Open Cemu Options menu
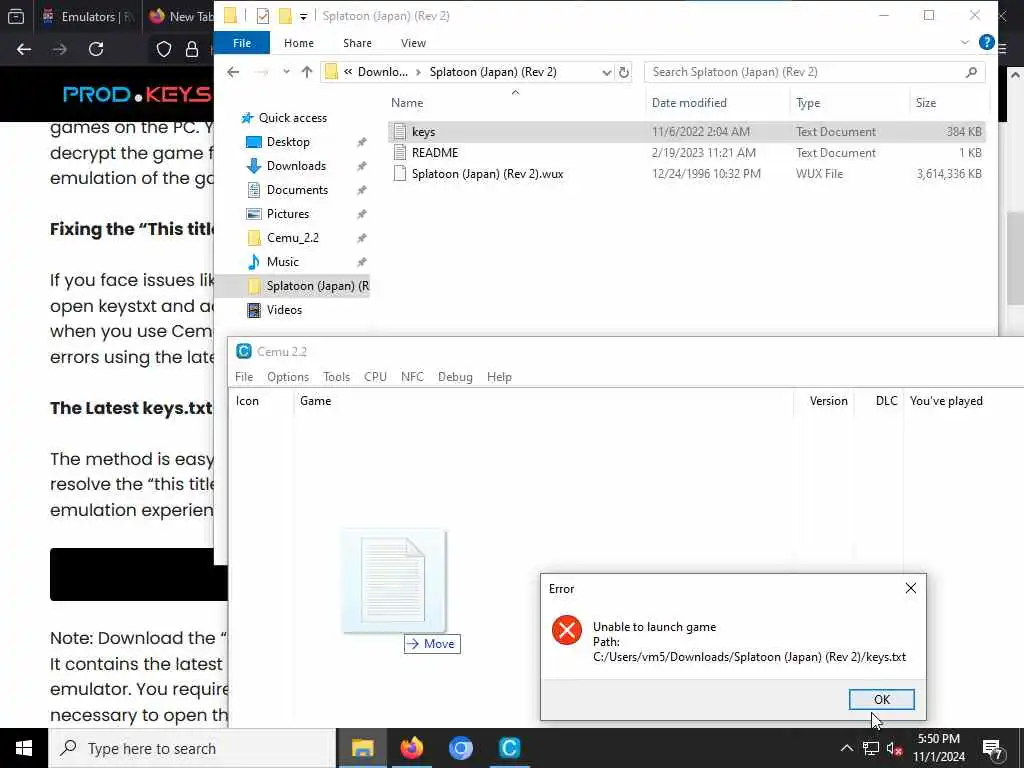 pos(288,377)
